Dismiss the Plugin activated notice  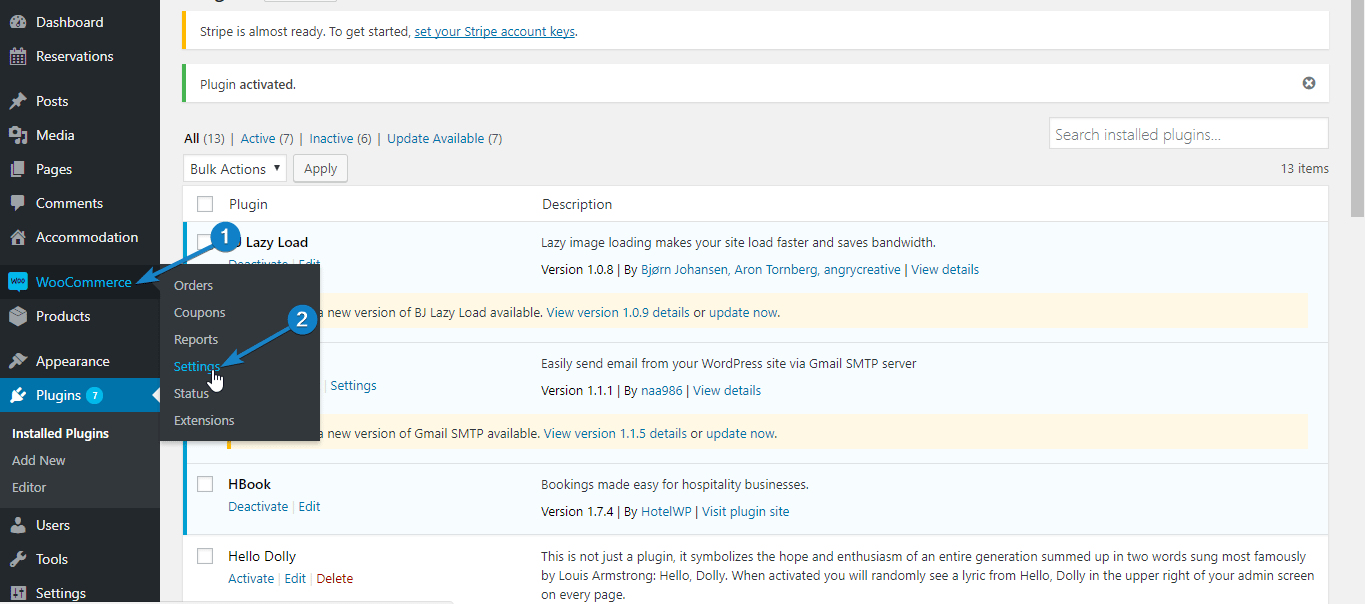tap(1309, 83)
